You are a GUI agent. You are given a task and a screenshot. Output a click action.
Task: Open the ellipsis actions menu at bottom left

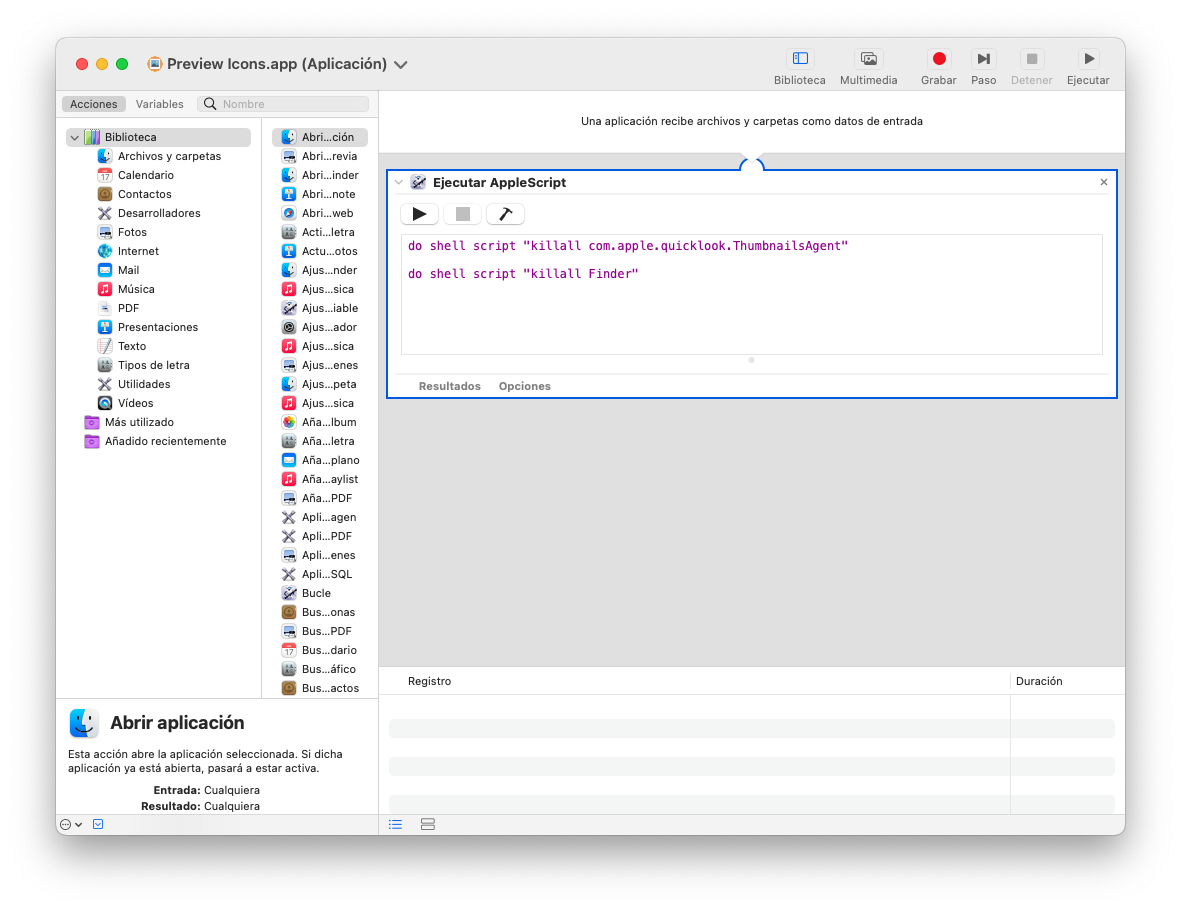[x=71, y=825]
